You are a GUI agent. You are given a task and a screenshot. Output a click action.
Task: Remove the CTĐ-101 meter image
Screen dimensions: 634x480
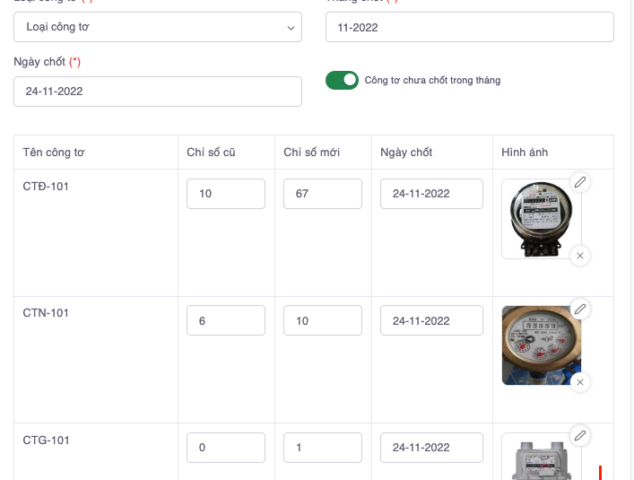(580, 256)
